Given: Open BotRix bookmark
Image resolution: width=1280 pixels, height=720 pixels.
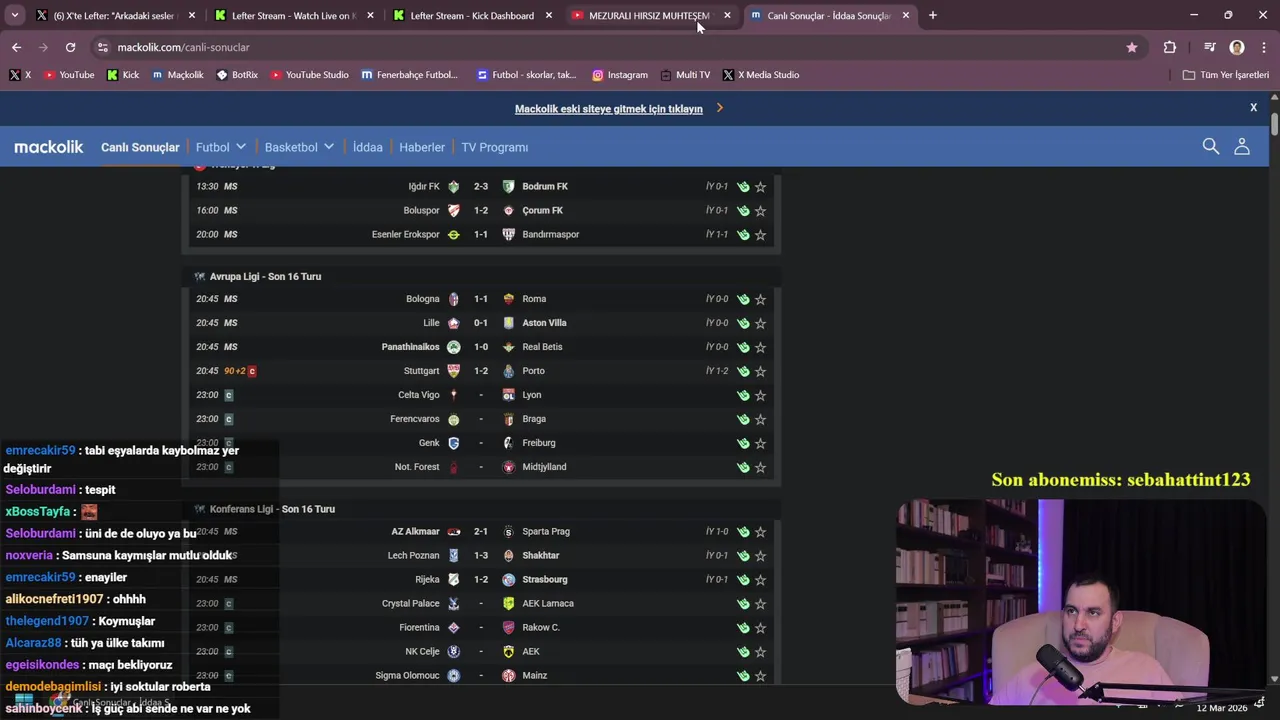Looking at the screenshot, I should pos(237,75).
